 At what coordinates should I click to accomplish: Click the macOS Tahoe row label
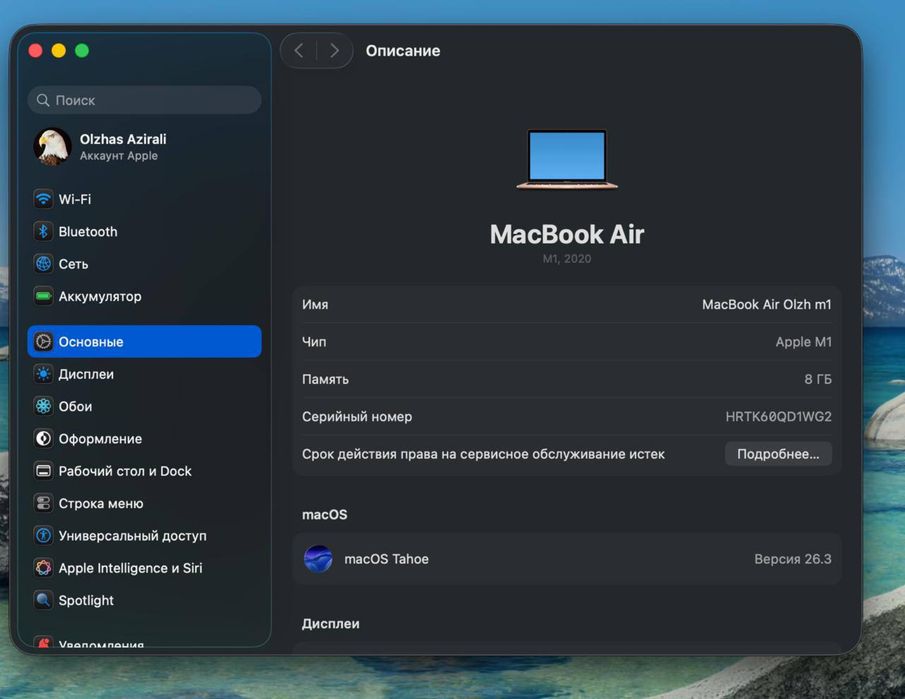tap(386, 559)
